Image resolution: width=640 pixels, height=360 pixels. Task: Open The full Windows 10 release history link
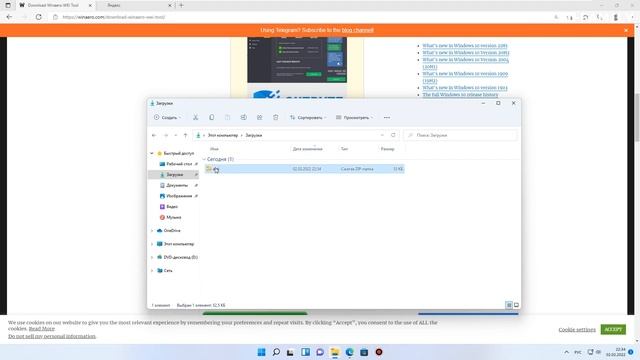[x=460, y=95]
